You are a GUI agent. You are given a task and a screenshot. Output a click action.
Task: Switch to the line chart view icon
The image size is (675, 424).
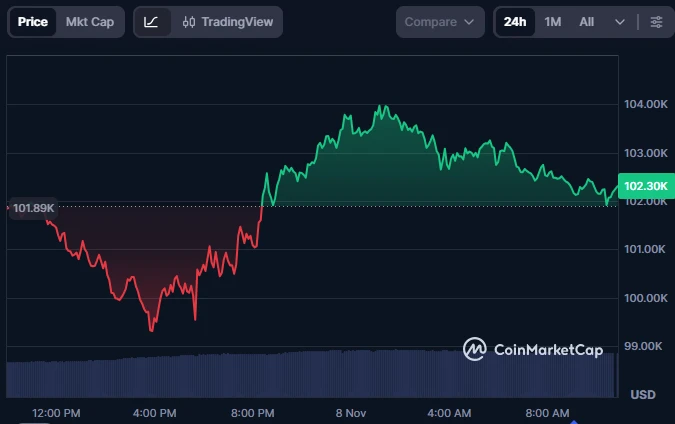pos(151,22)
